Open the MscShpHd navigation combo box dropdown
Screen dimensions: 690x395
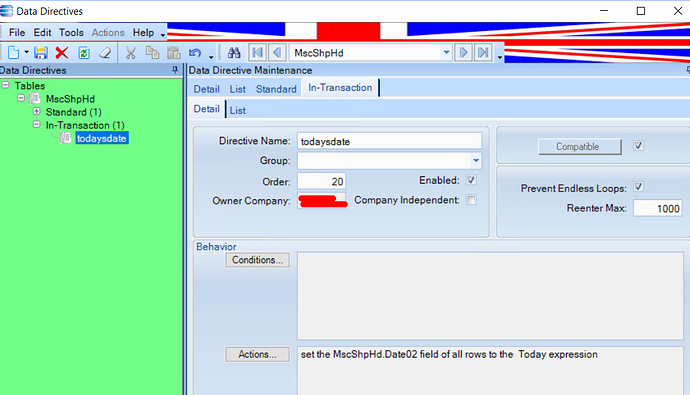click(x=446, y=53)
